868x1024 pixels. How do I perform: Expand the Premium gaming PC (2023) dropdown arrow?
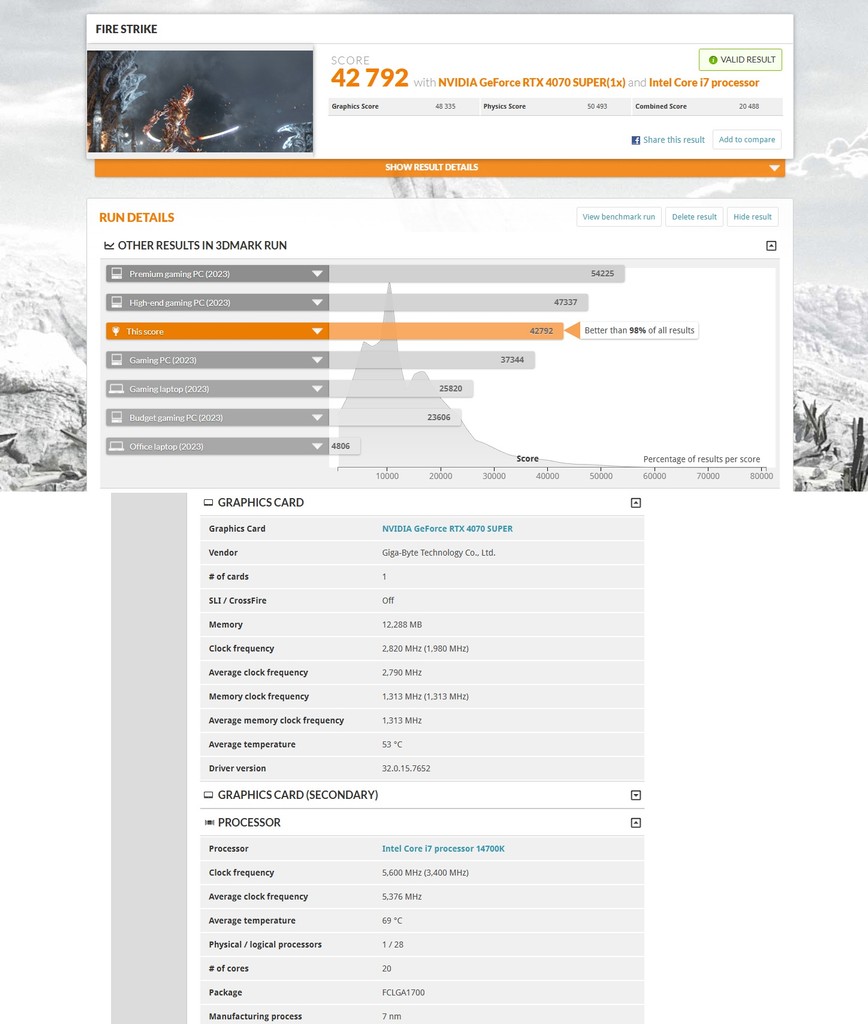pyautogui.click(x=317, y=274)
